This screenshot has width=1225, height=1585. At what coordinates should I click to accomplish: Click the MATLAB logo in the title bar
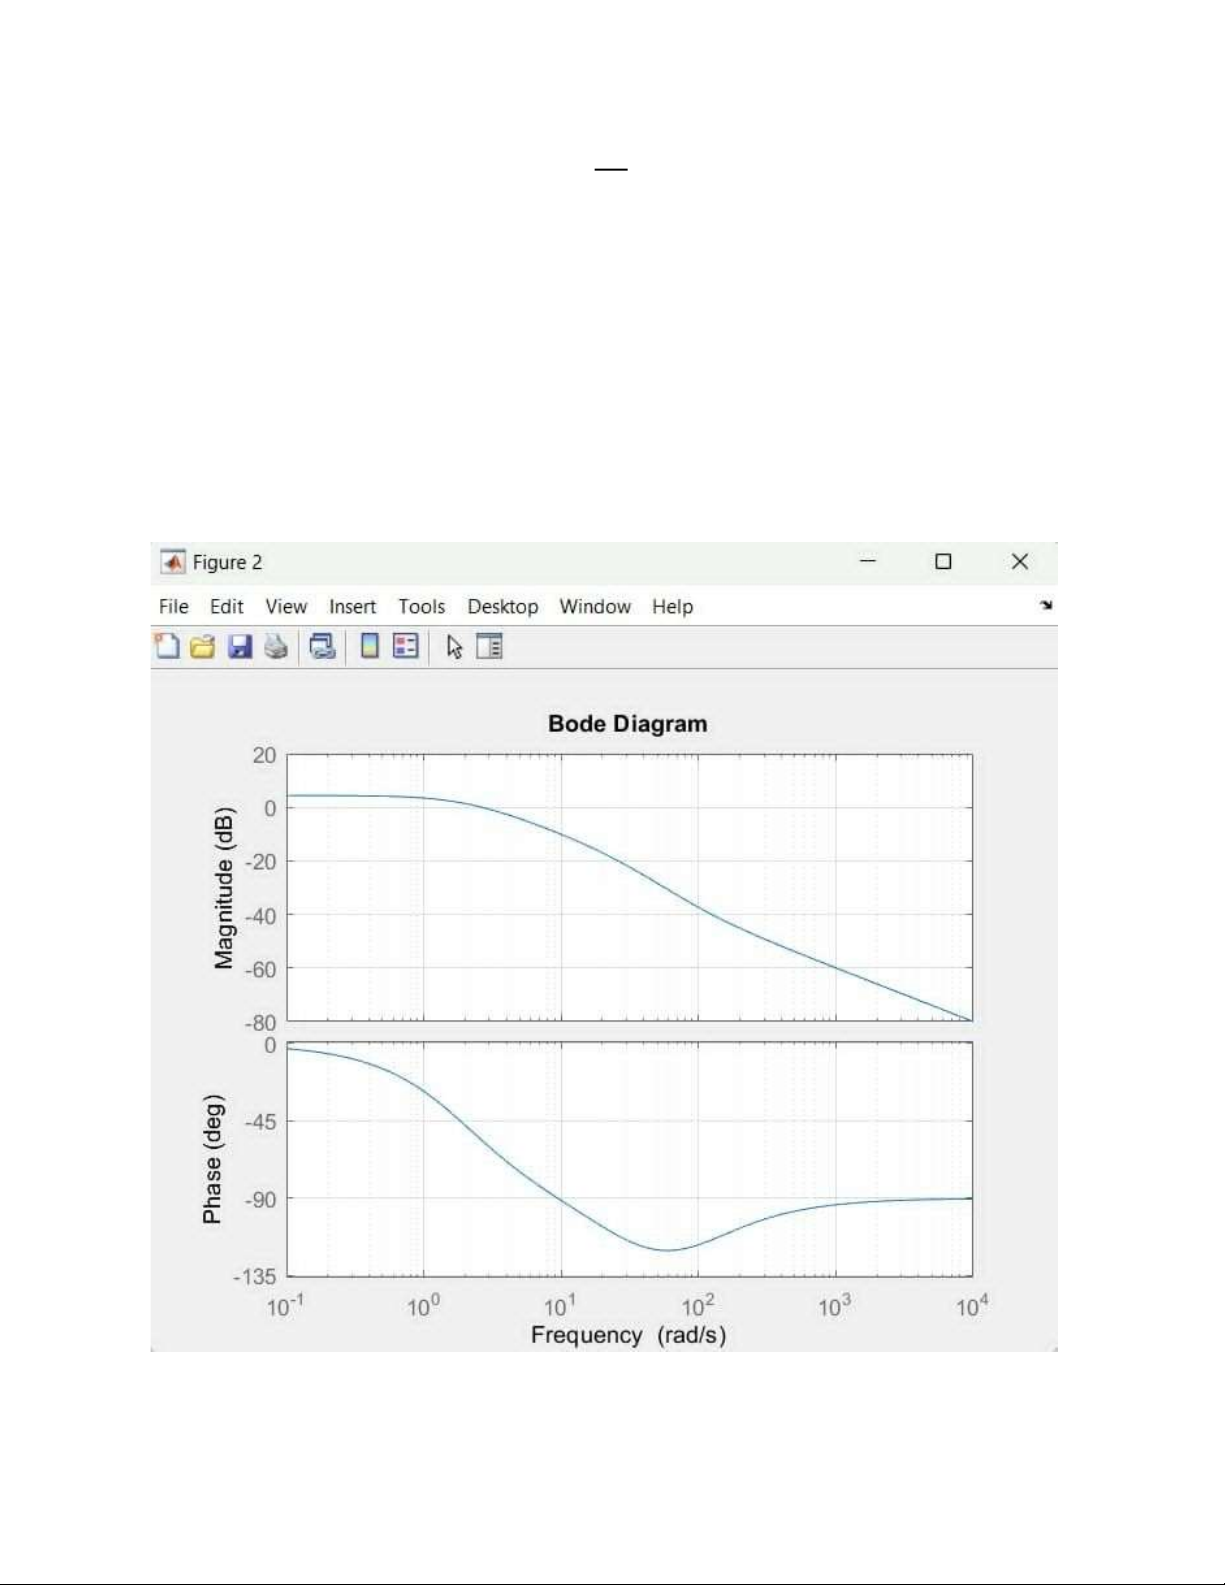[x=173, y=562]
